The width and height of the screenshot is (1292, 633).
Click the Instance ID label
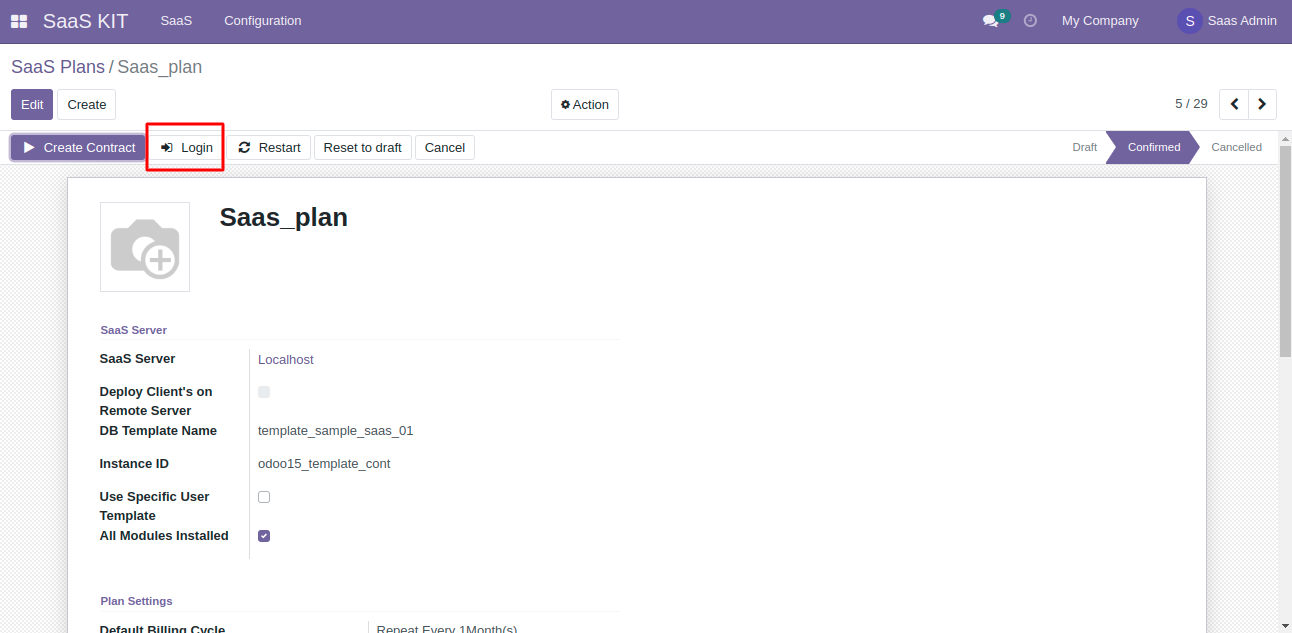click(x=134, y=464)
